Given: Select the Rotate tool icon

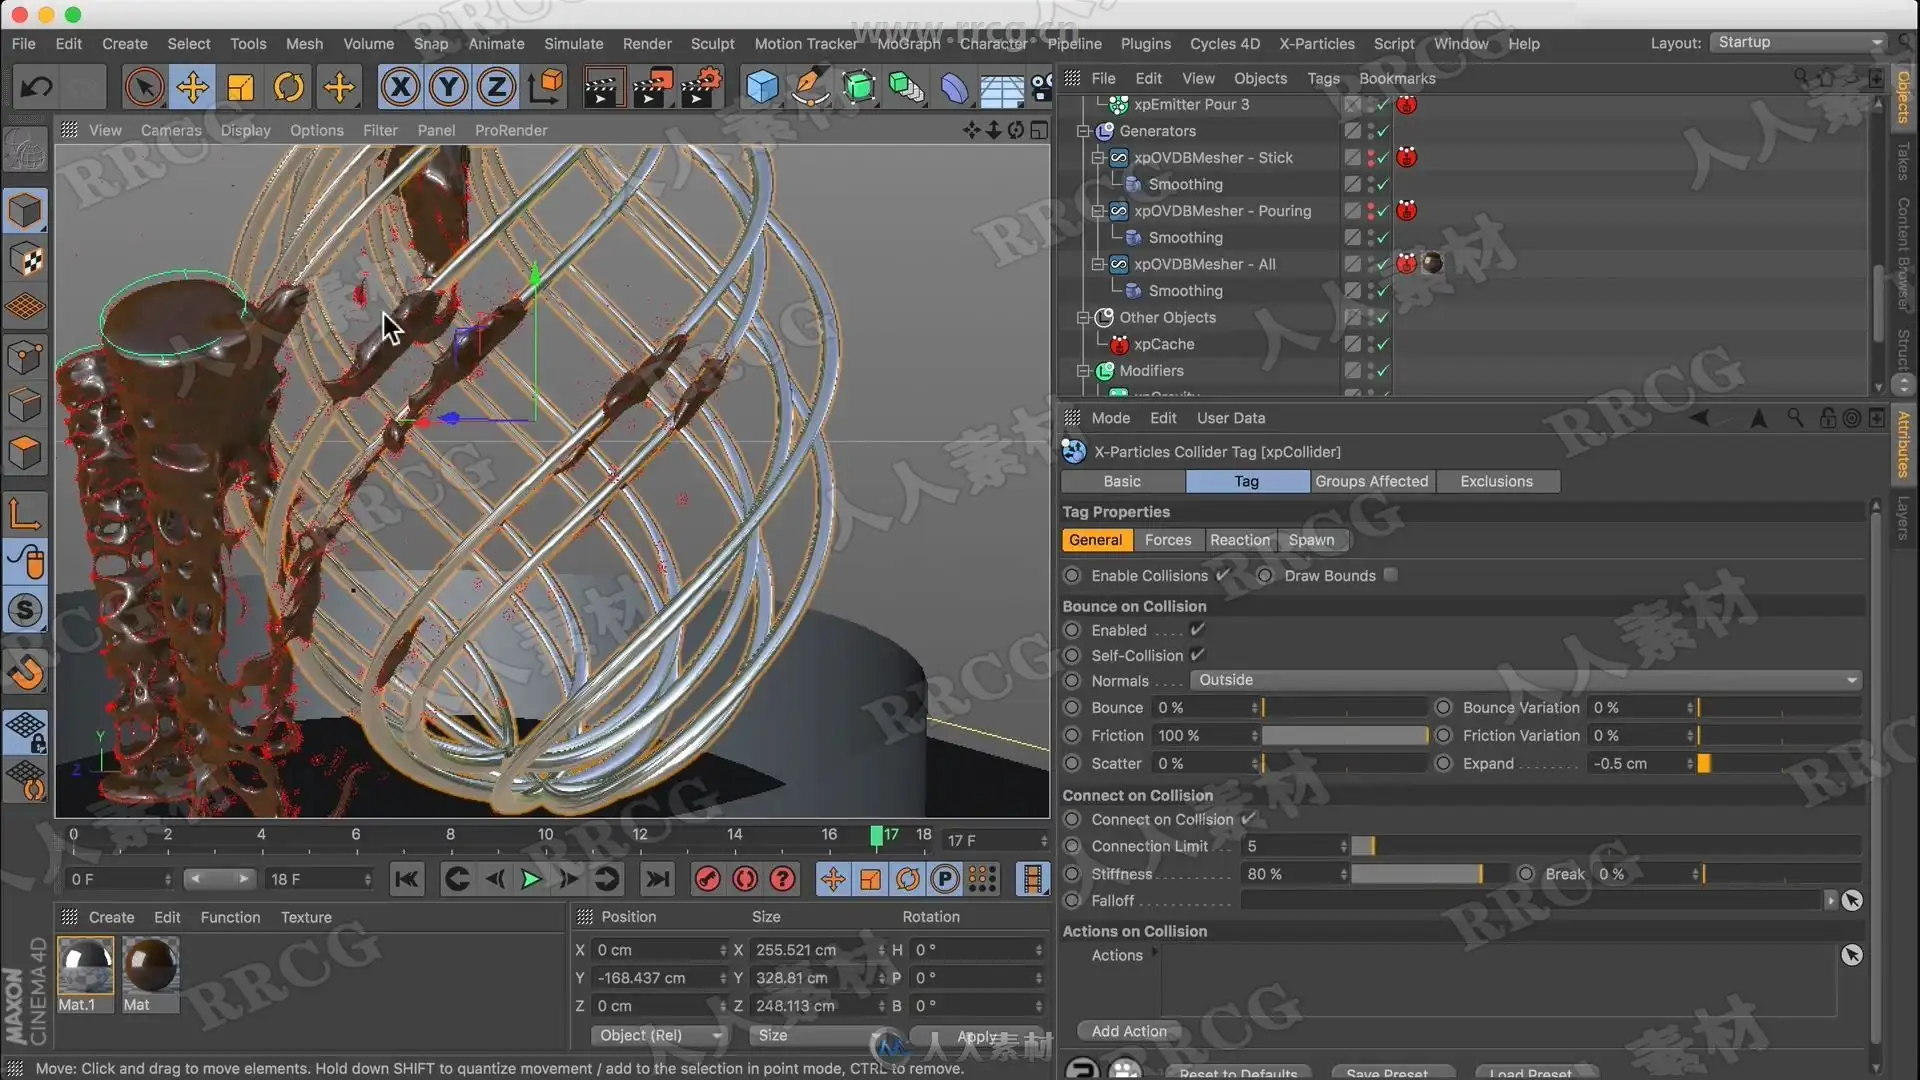Looking at the screenshot, I should coord(289,88).
